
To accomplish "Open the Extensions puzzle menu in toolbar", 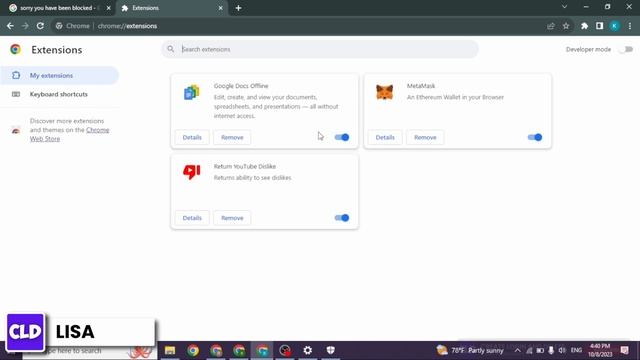I will tap(584, 26).
